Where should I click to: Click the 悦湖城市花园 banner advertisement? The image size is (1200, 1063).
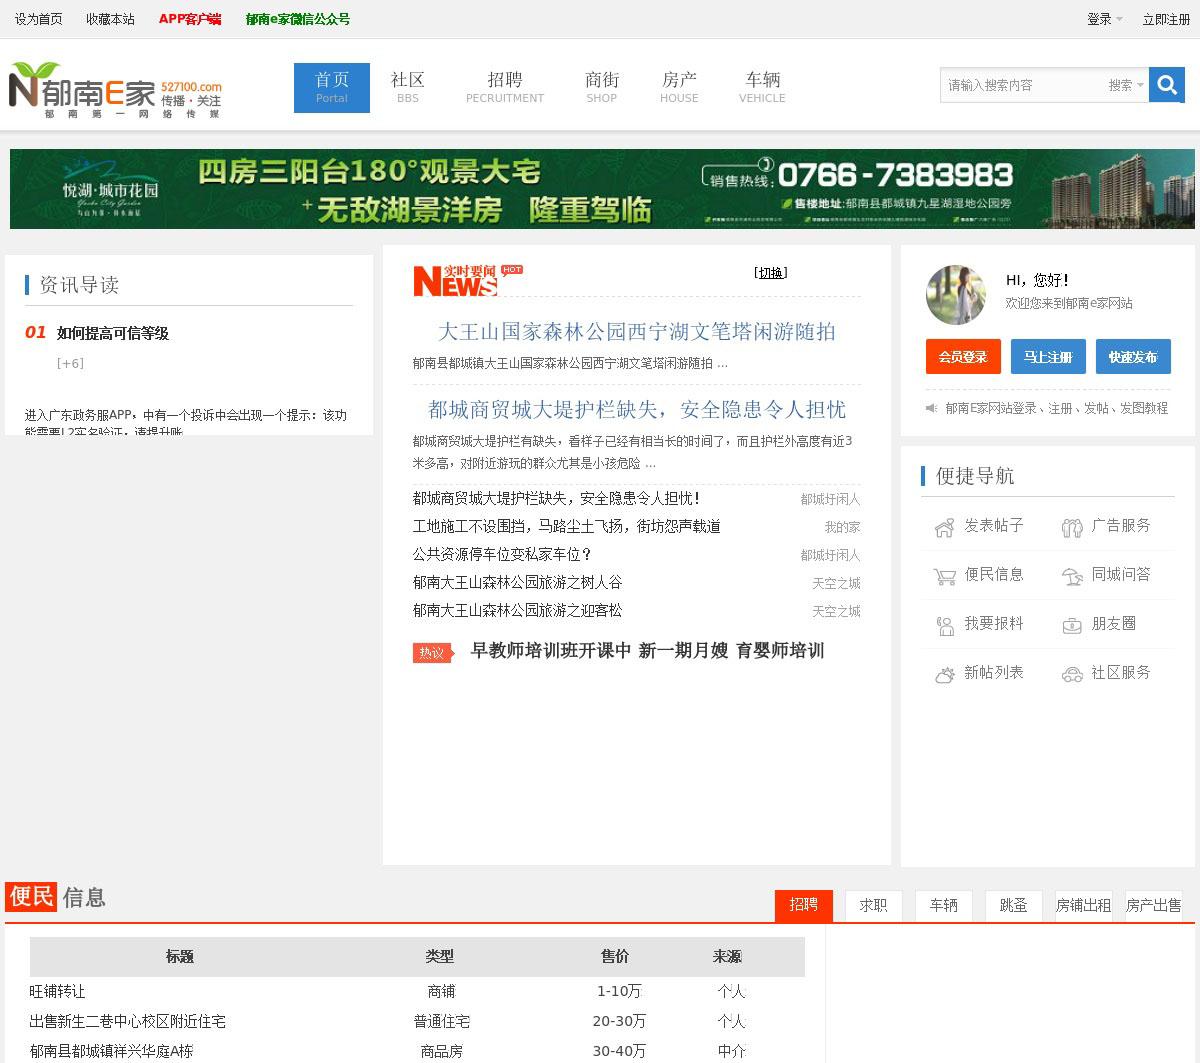602,189
